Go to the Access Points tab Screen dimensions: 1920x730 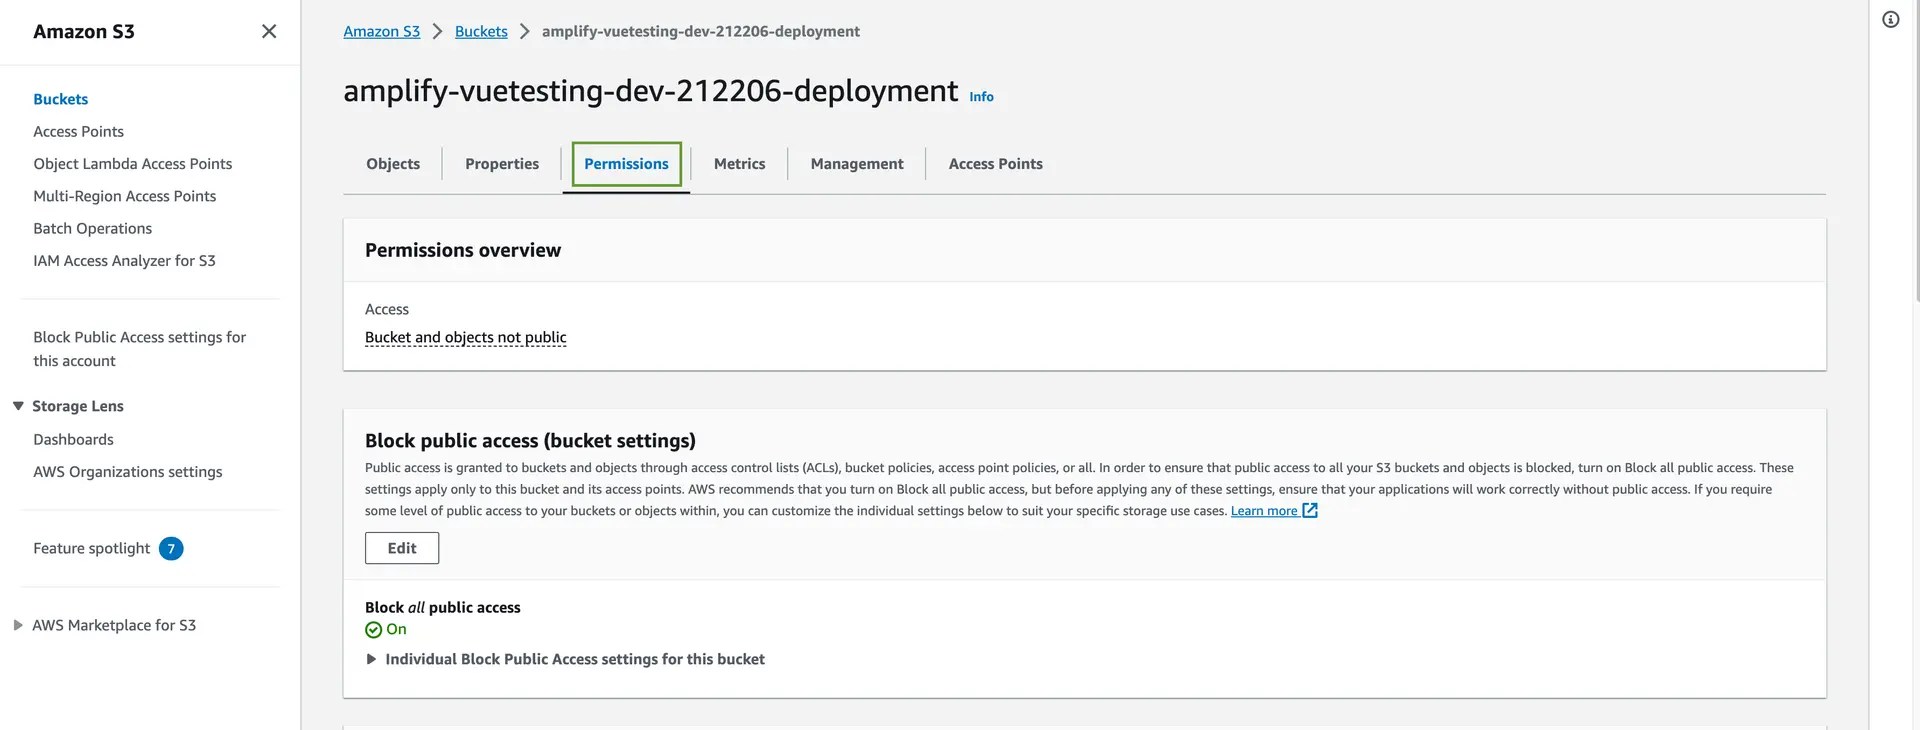click(995, 164)
